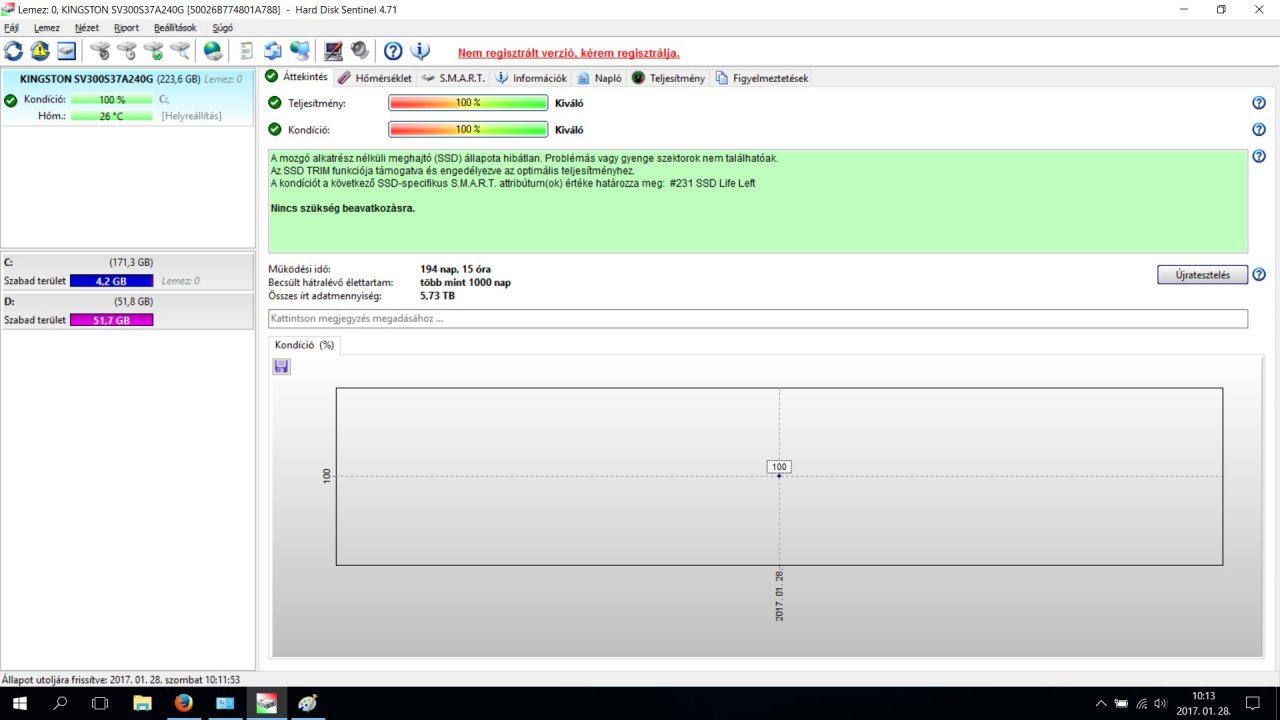Open the Lemez menu
The width and height of the screenshot is (1280, 720).
(x=47, y=28)
